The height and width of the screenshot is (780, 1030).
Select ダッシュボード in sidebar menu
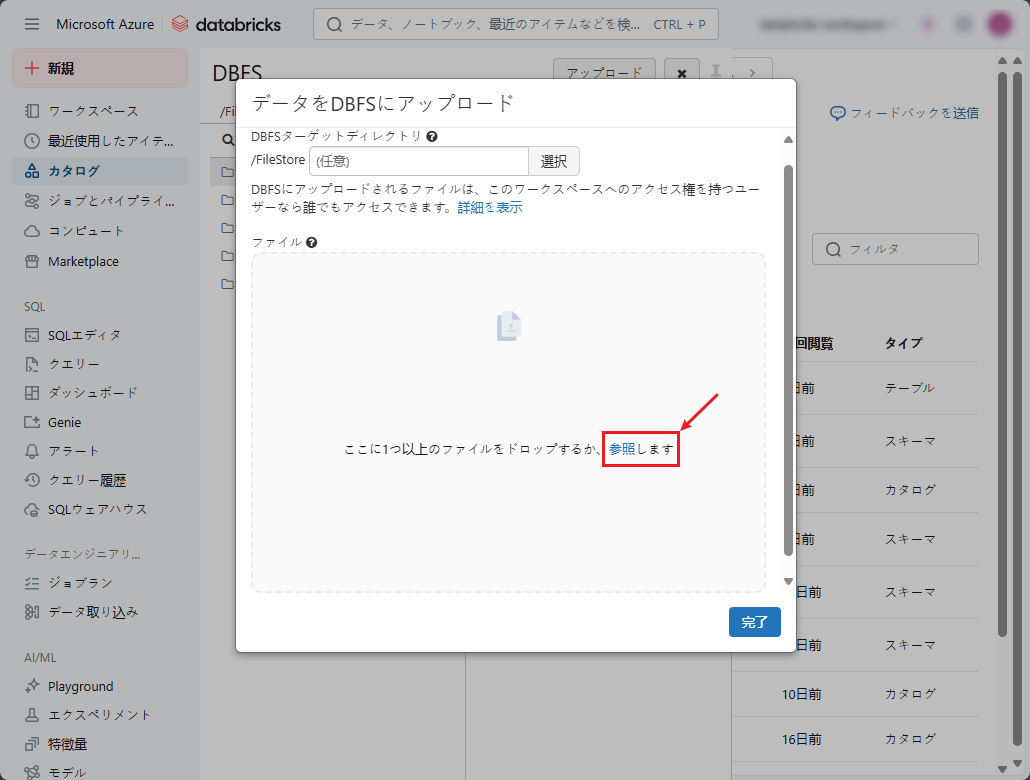pos(93,393)
